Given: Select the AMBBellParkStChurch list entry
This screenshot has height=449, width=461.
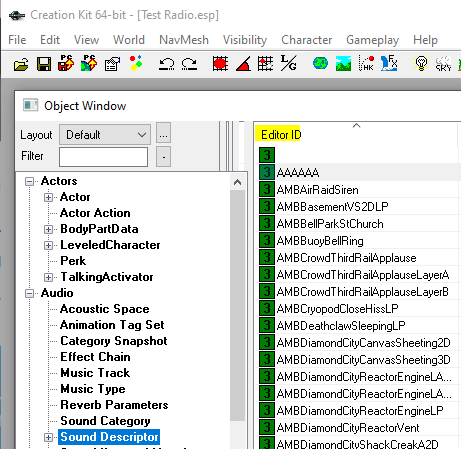Looking at the screenshot, I should [x=330, y=224].
